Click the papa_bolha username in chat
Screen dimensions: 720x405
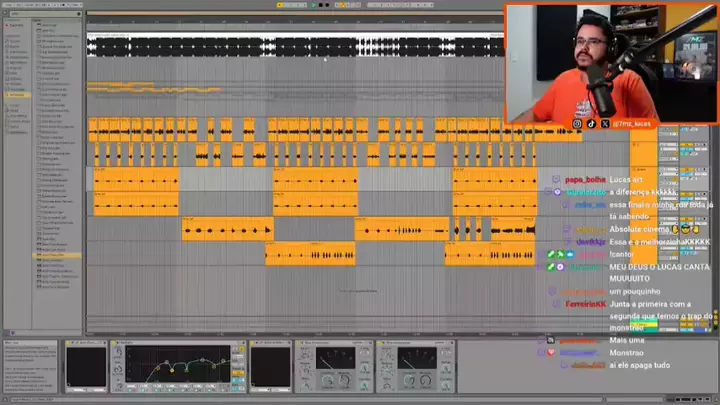(x=586, y=180)
